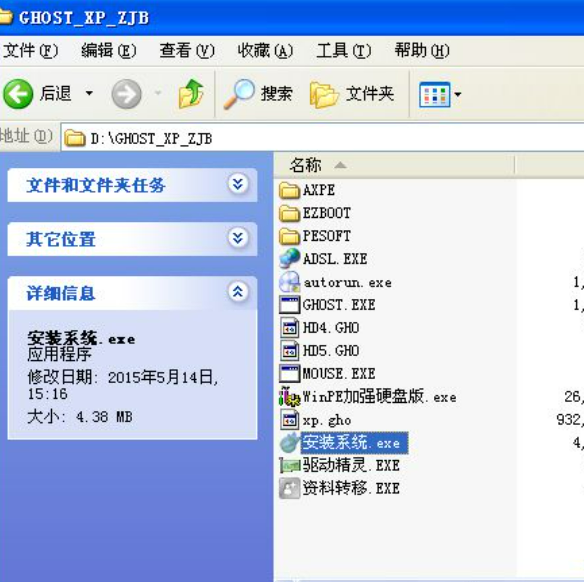Collapse the 详细信息 panel
Image resolution: width=584 pixels, height=582 pixels.
tap(238, 292)
